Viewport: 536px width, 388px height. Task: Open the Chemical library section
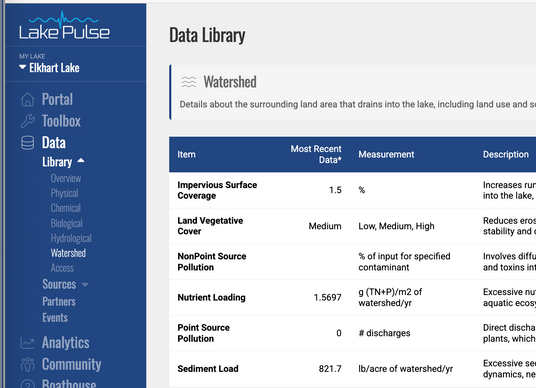coord(66,208)
